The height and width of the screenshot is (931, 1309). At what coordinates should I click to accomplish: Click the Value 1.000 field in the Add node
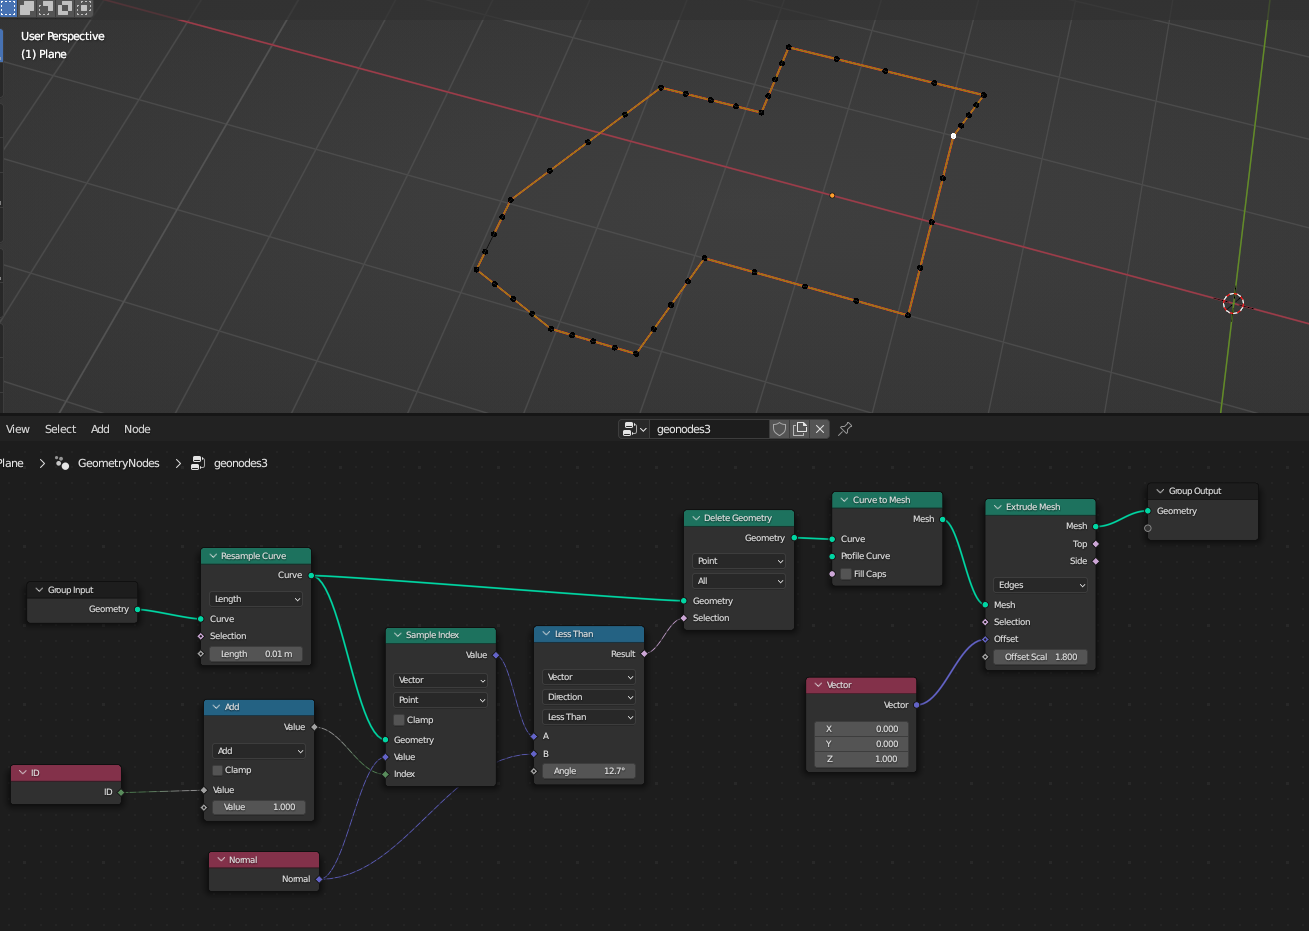coord(259,807)
